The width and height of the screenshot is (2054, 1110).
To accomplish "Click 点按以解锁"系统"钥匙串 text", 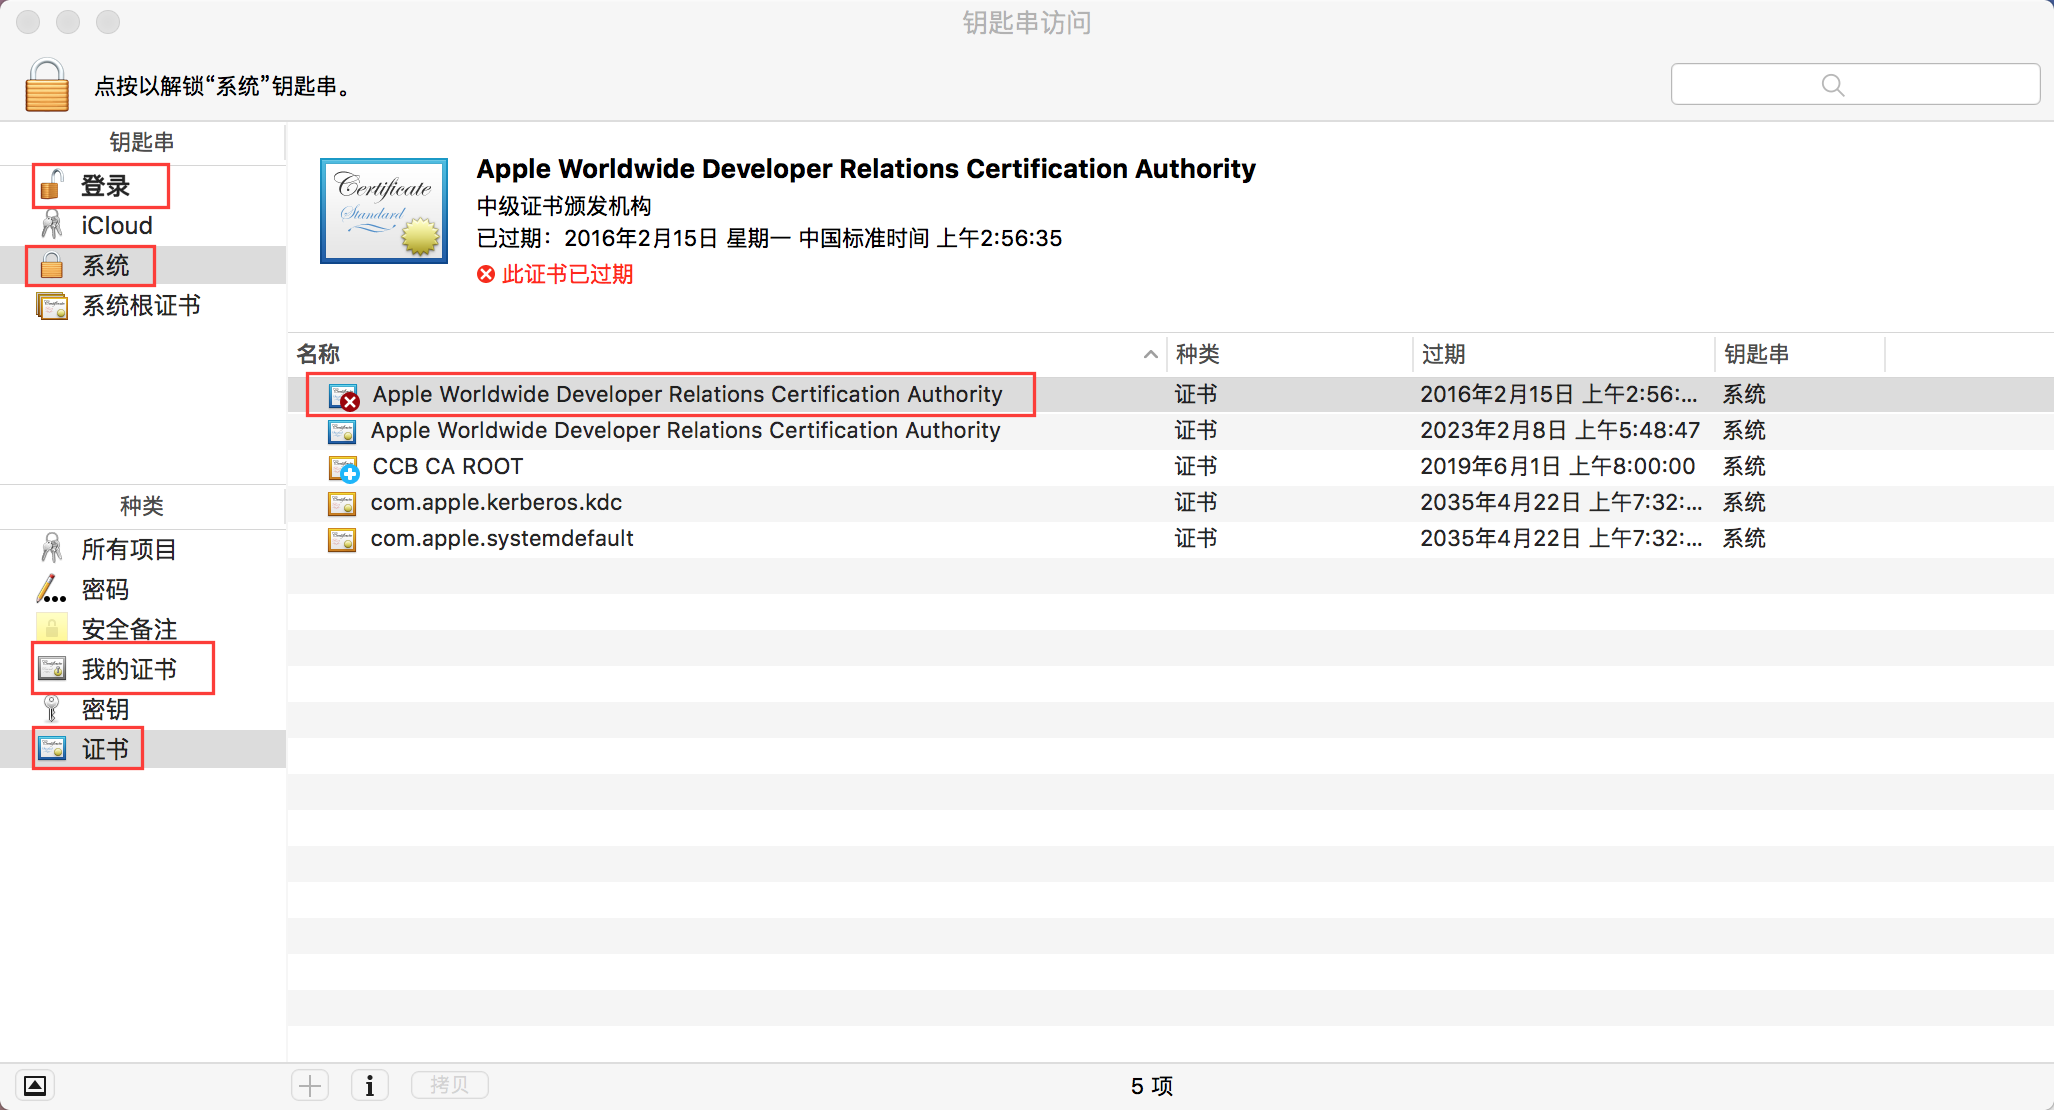I will click(x=222, y=86).
